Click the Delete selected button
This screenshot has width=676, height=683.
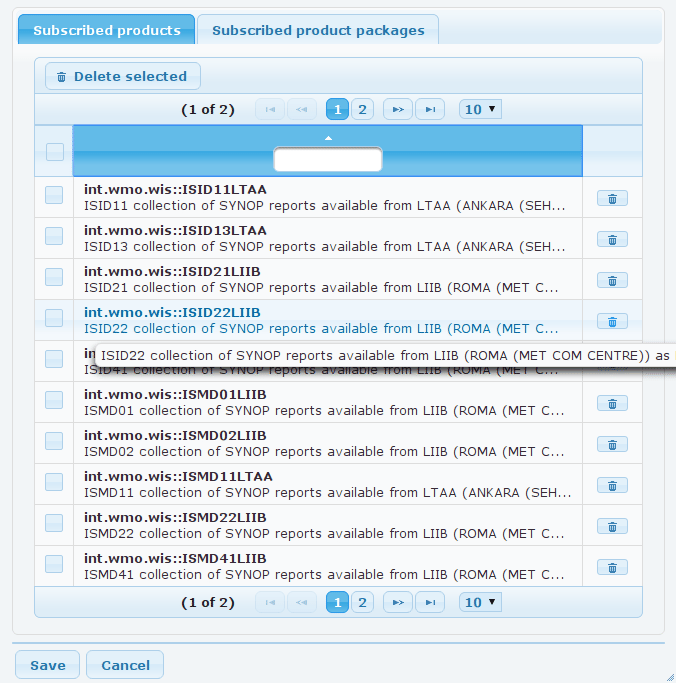point(123,76)
